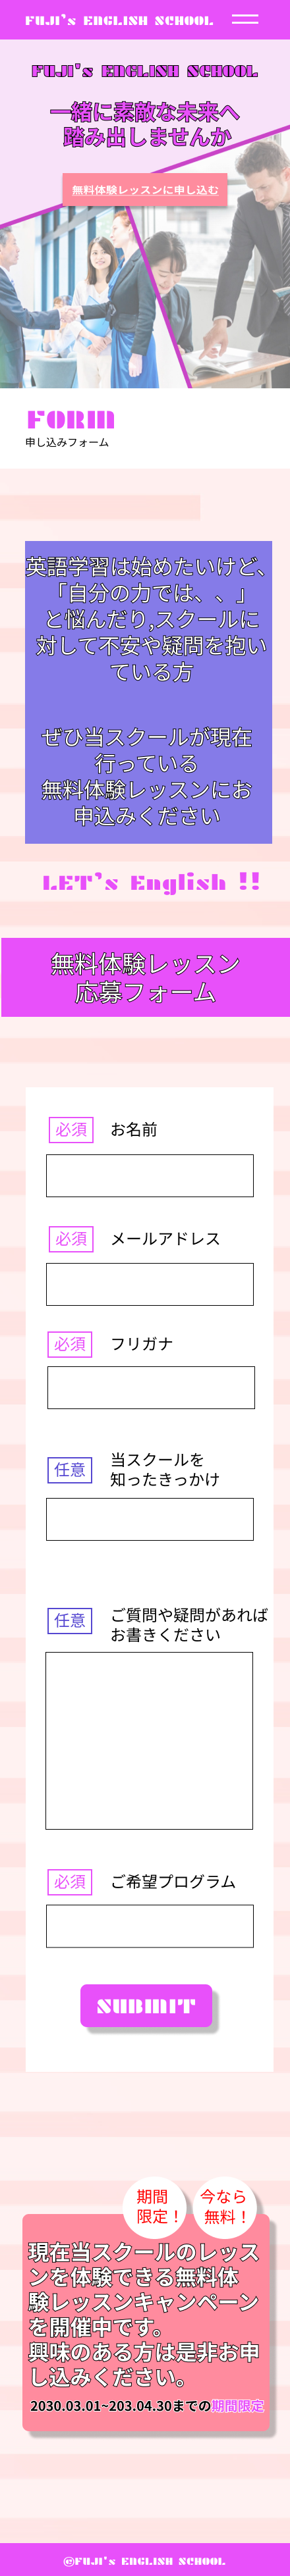Click into the フリガナ text field
The height and width of the screenshot is (2576, 290).
[x=151, y=1388]
